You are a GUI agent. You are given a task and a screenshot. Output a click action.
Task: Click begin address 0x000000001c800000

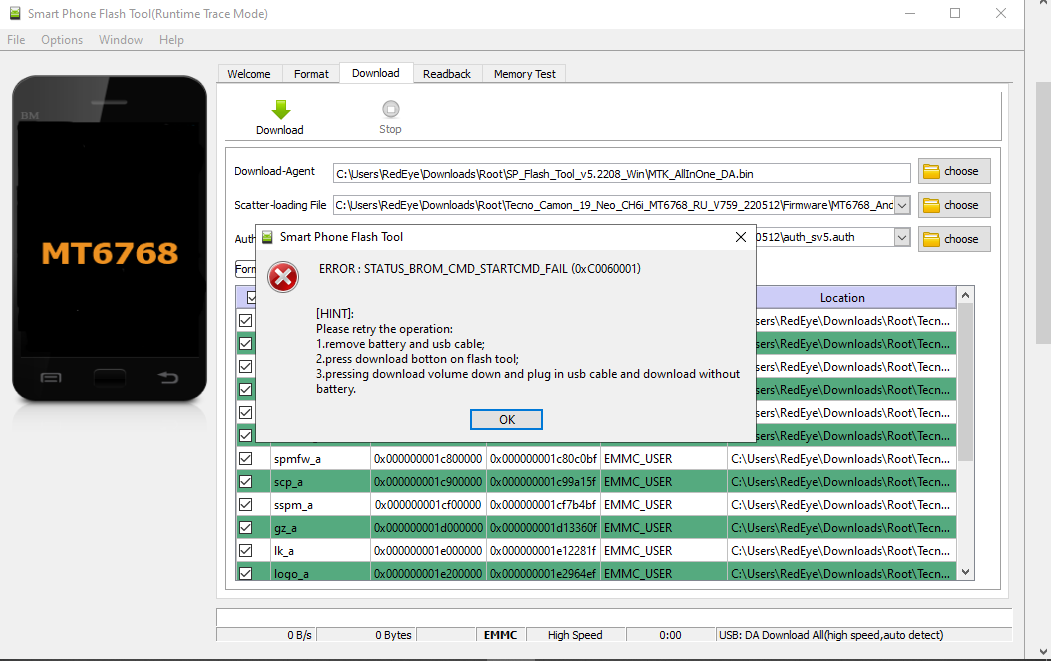(x=428, y=459)
